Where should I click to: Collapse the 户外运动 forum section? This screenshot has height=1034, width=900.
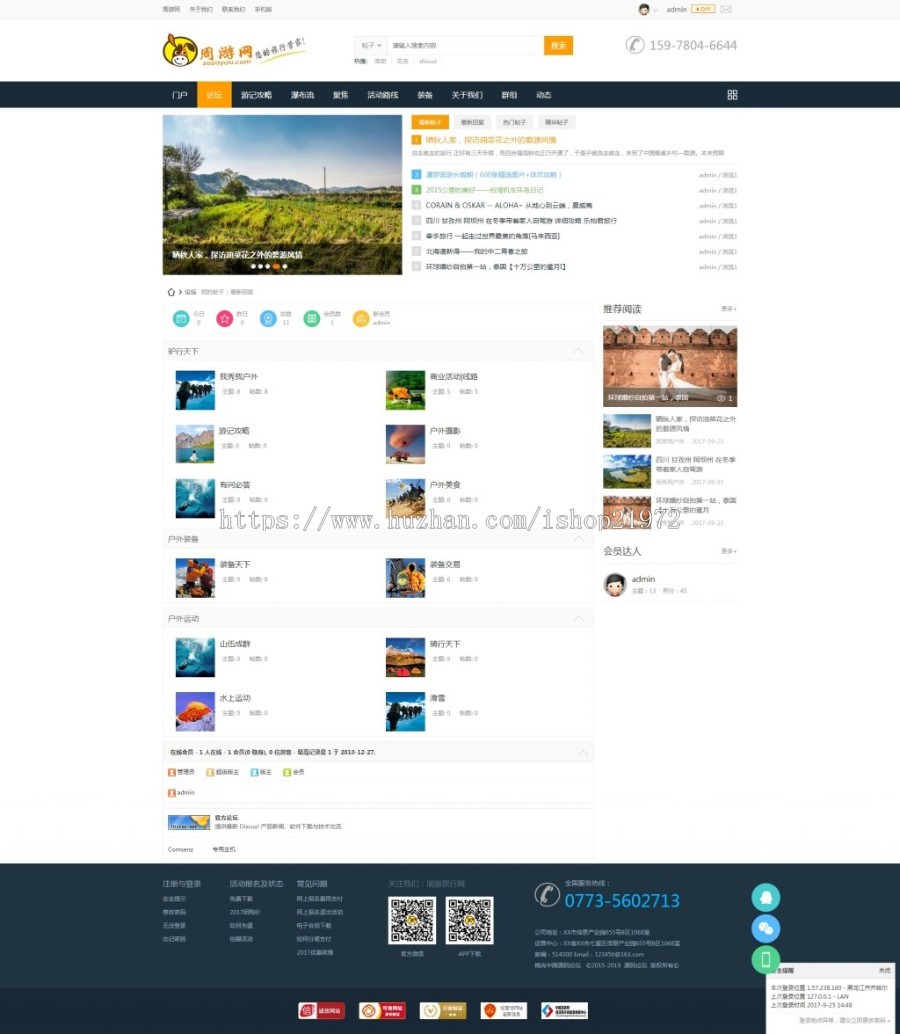point(578,618)
